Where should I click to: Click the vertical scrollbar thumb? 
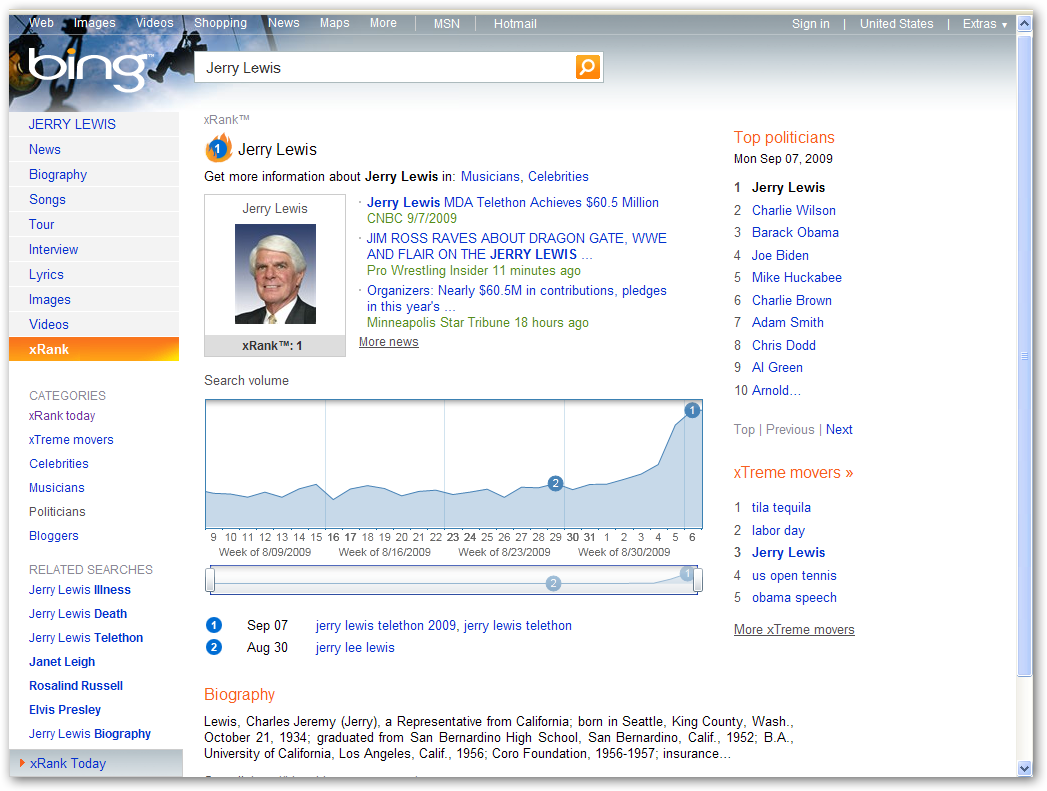1024,355
